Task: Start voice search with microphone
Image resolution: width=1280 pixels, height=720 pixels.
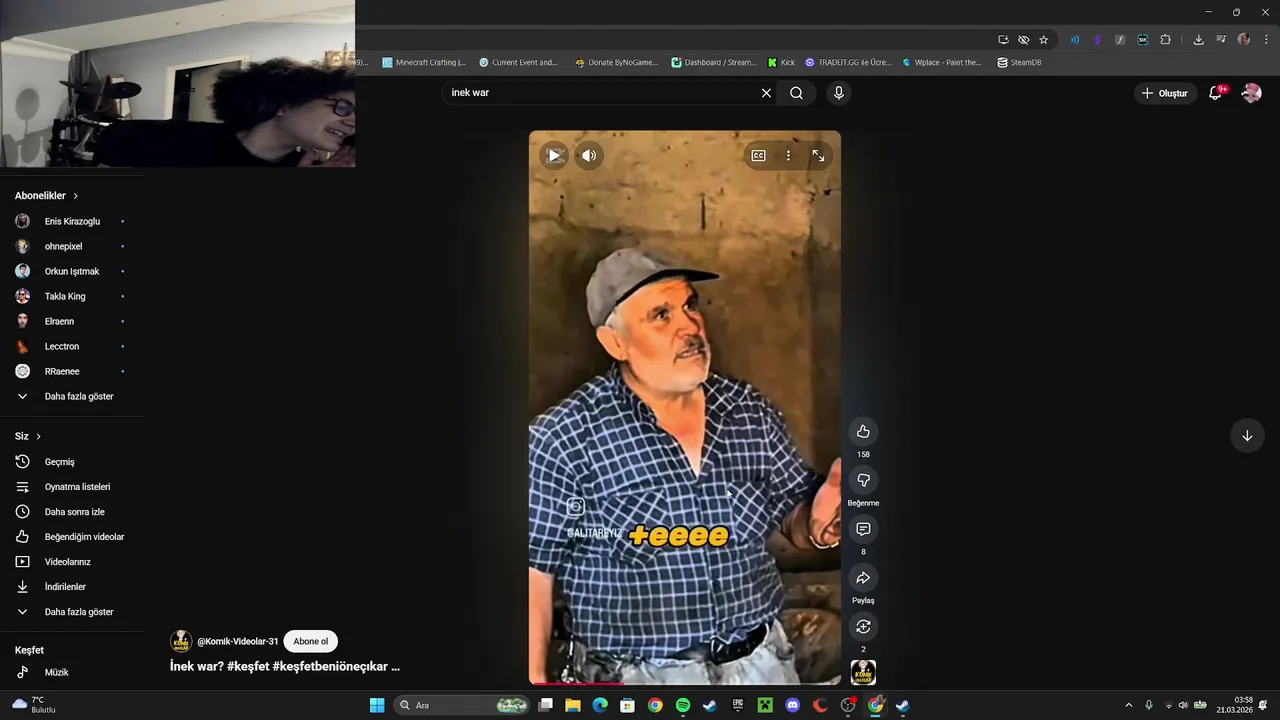Action: tap(838, 93)
